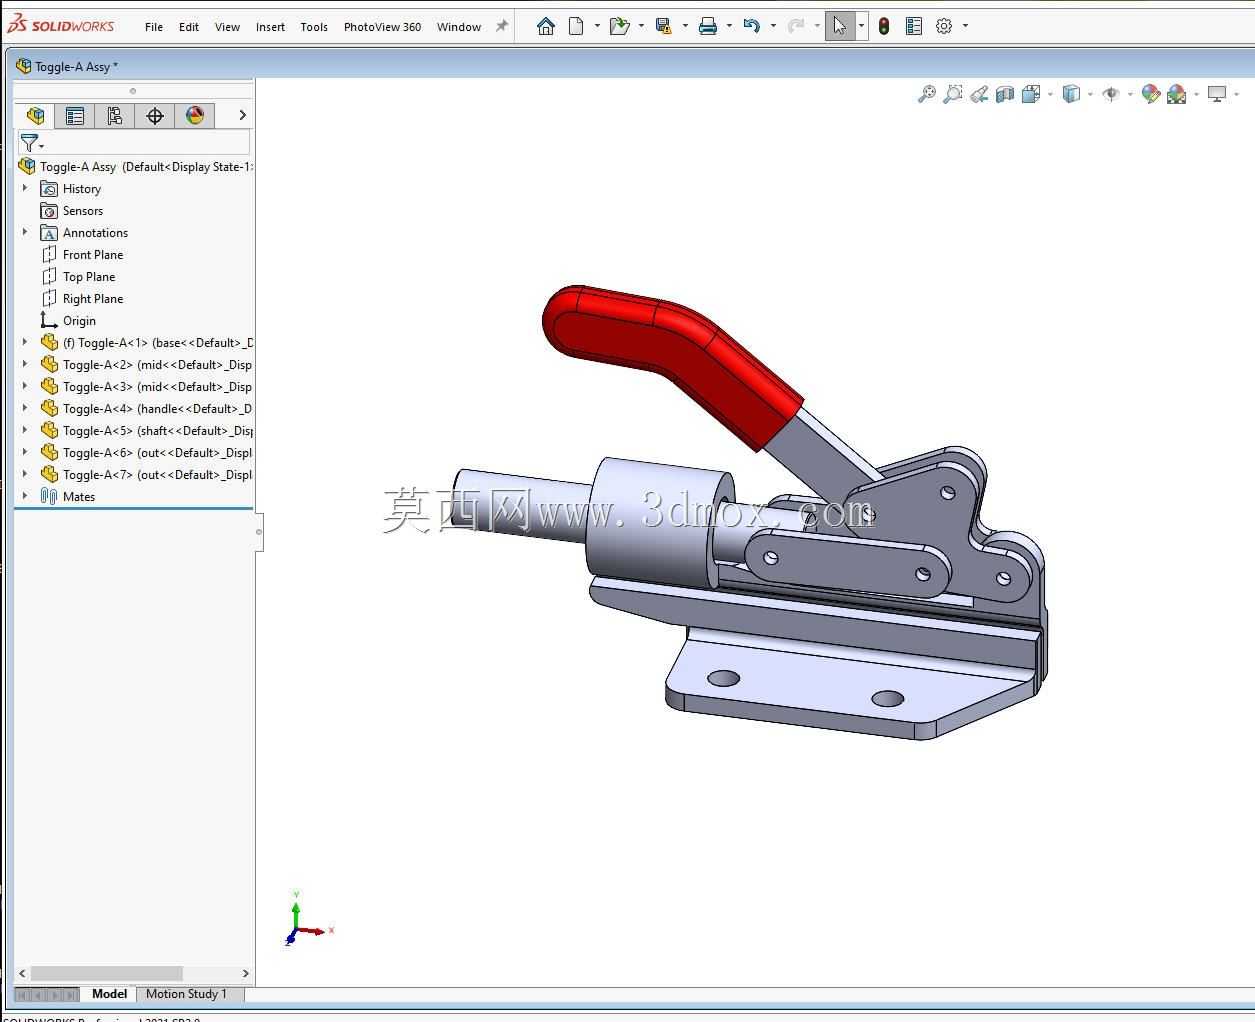Click the Toggle-A Assy document title tab

tap(67, 66)
